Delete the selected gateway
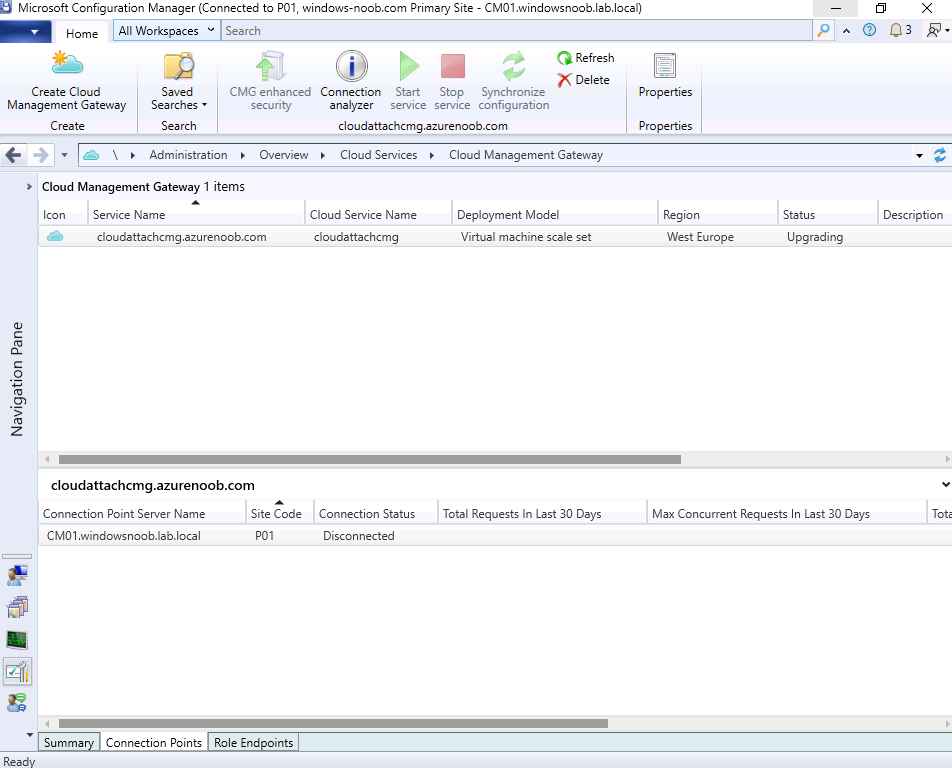952x768 pixels. (x=583, y=80)
